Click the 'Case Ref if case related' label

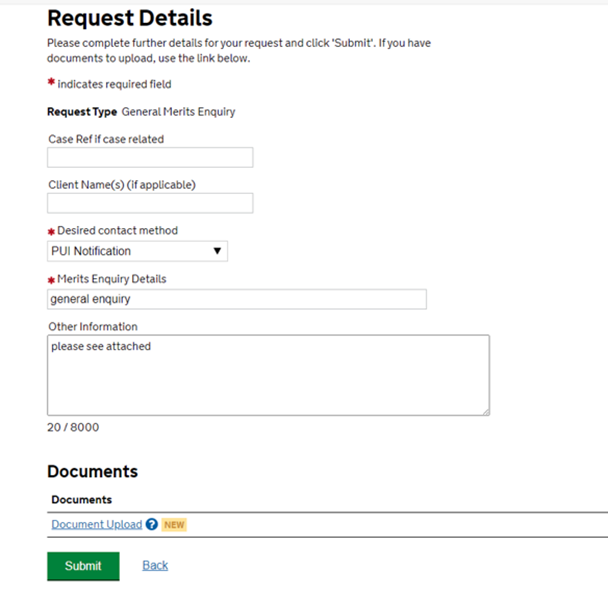106,139
